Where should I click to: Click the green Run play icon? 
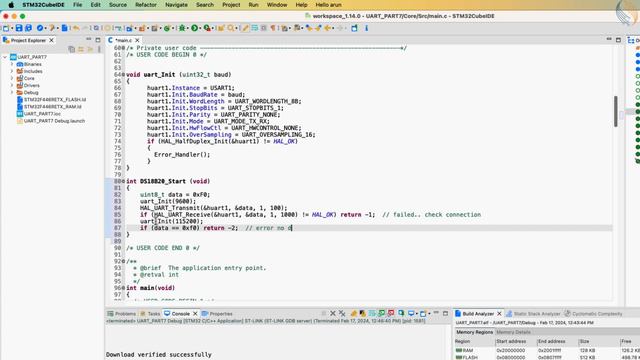(x=195, y=28)
